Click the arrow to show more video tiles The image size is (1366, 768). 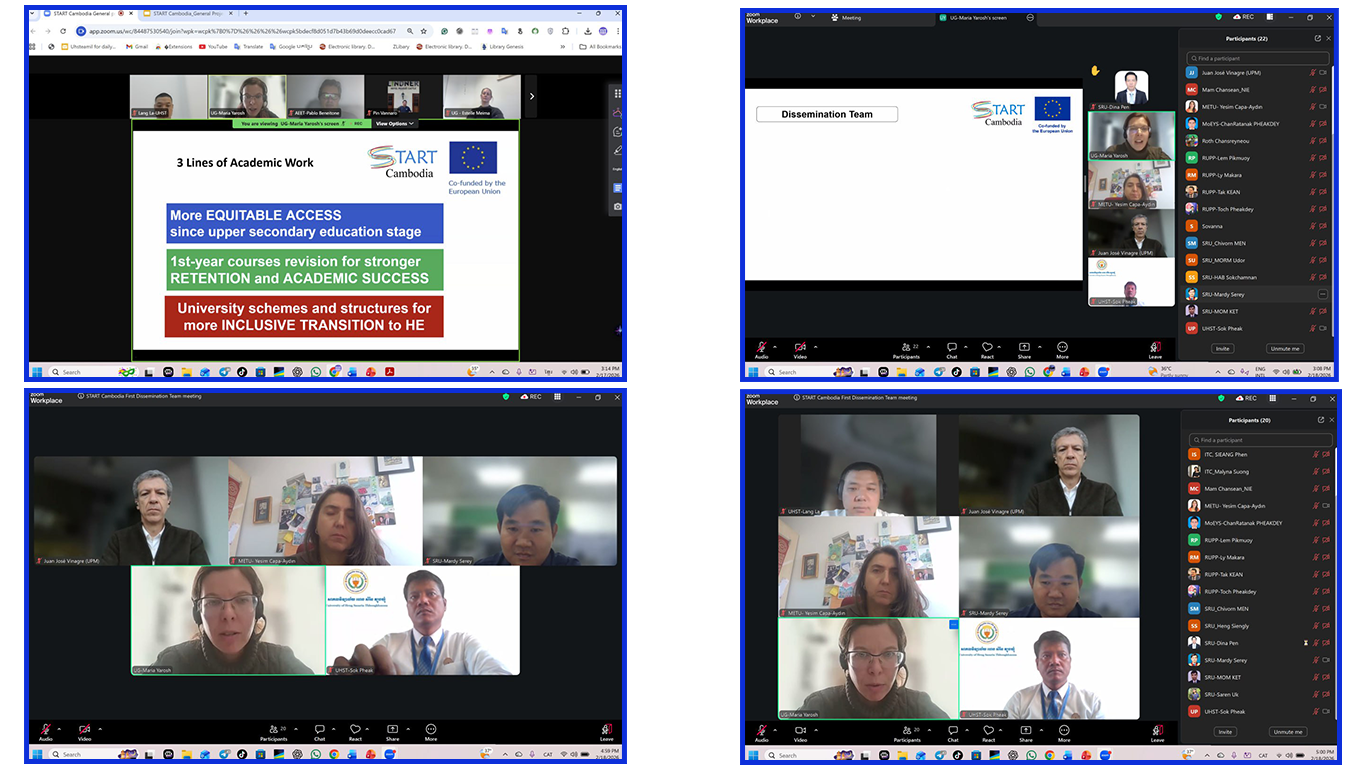[x=531, y=96]
